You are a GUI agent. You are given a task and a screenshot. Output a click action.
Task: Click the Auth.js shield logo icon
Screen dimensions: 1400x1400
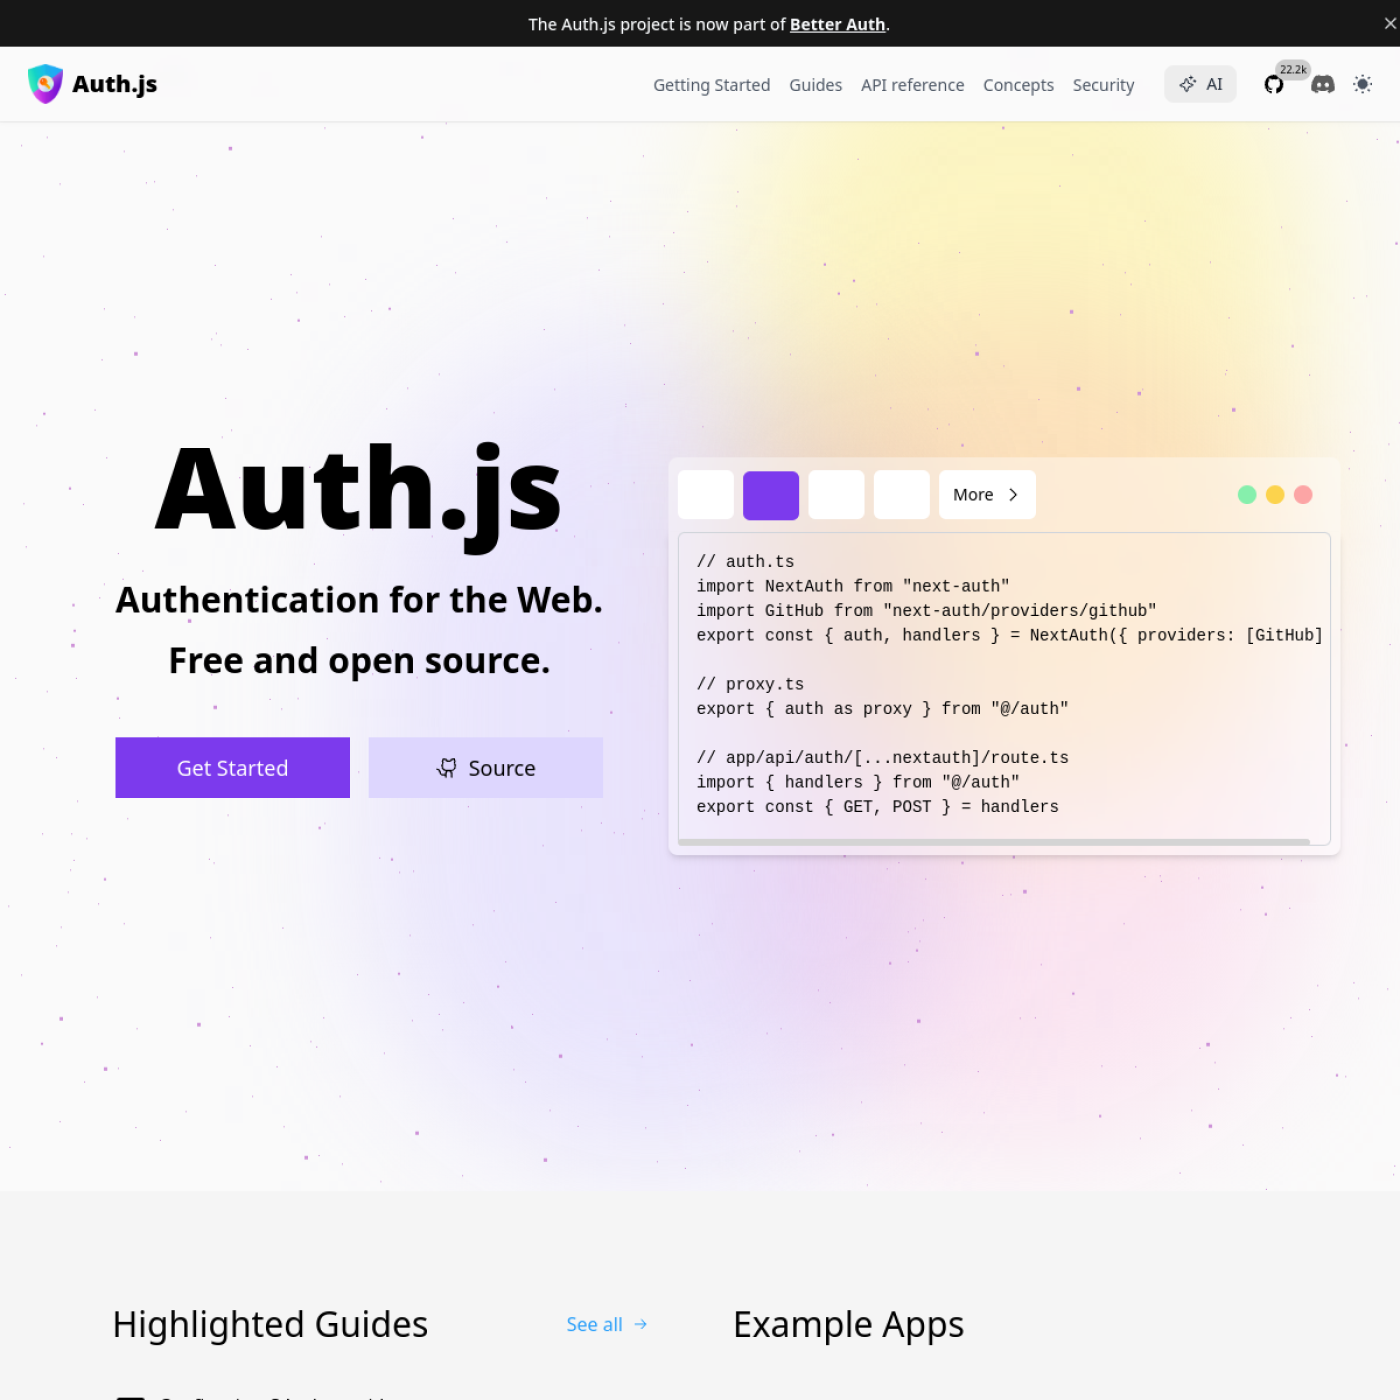point(45,84)
